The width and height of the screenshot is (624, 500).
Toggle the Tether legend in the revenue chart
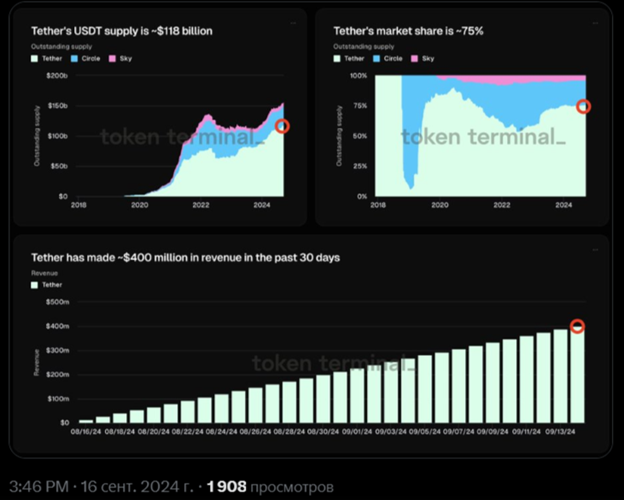47,285
